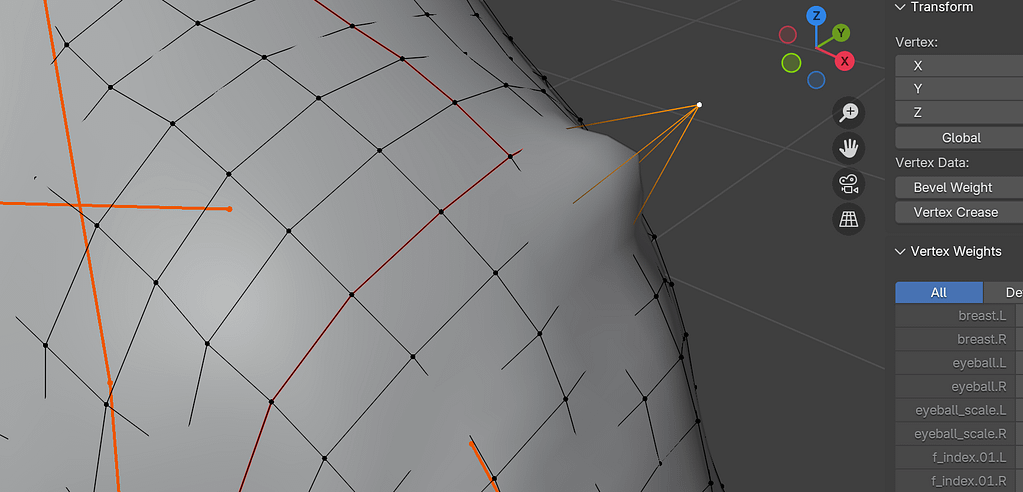Toggle perspective/orthographic grid icon
The height and width of the screenshot is (492, 1023).
click(849, 218)
